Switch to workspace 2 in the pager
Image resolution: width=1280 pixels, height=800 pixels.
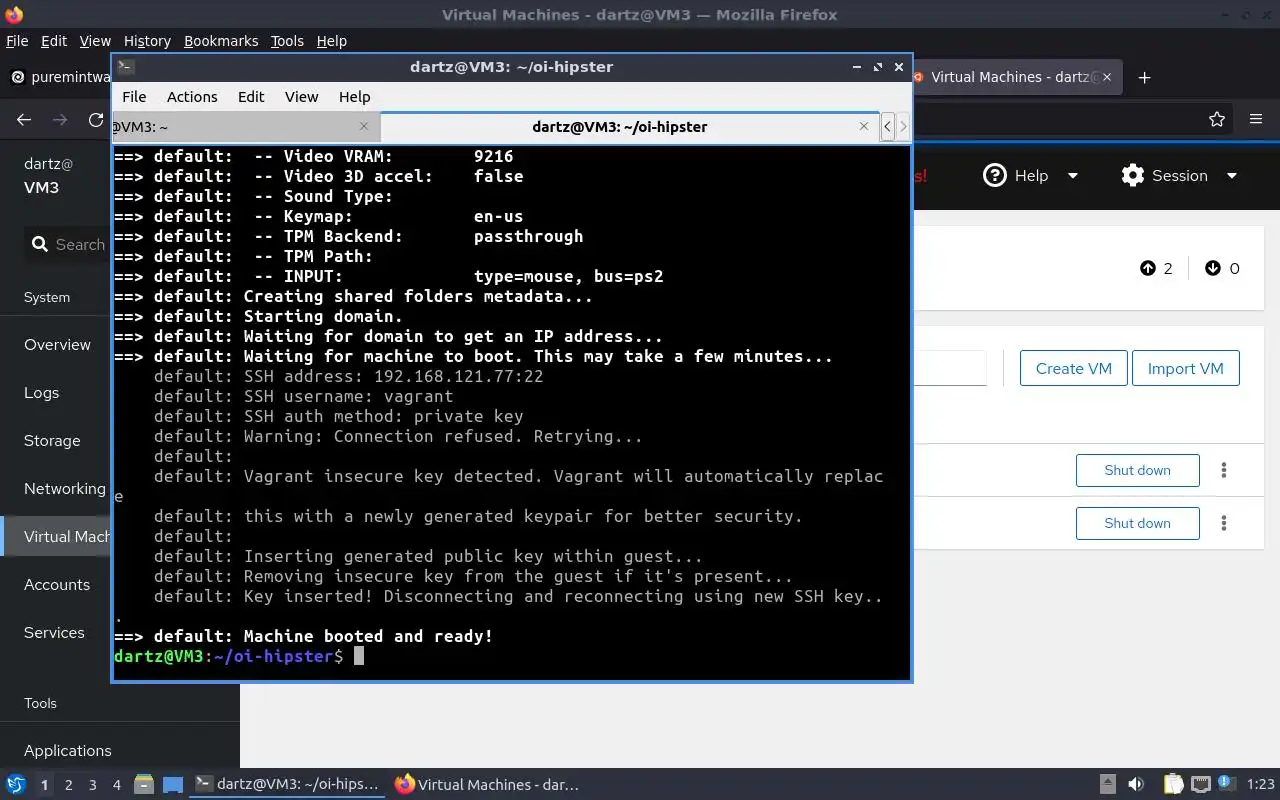[x=69, y=785]
